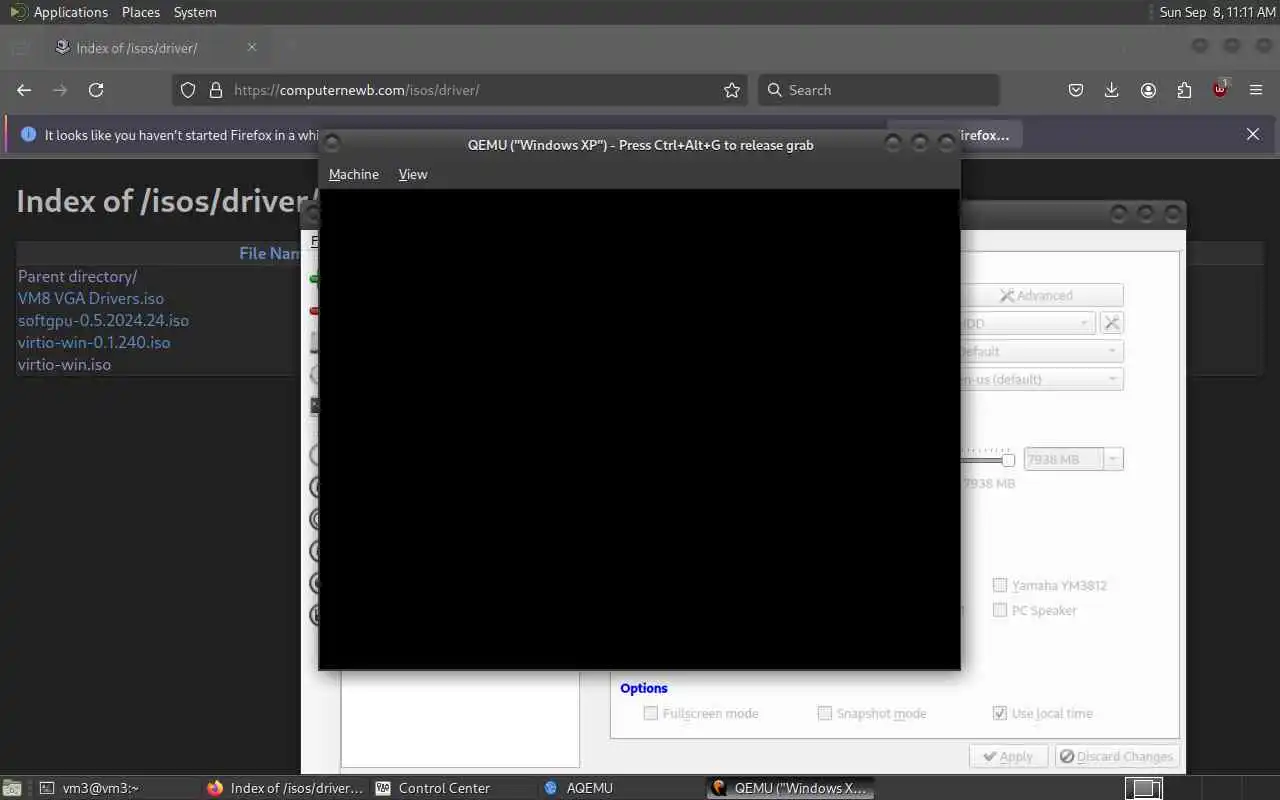1280x800 pixels.
Task: Click the QEMU window title bar
Action: (x=640, y=144)
